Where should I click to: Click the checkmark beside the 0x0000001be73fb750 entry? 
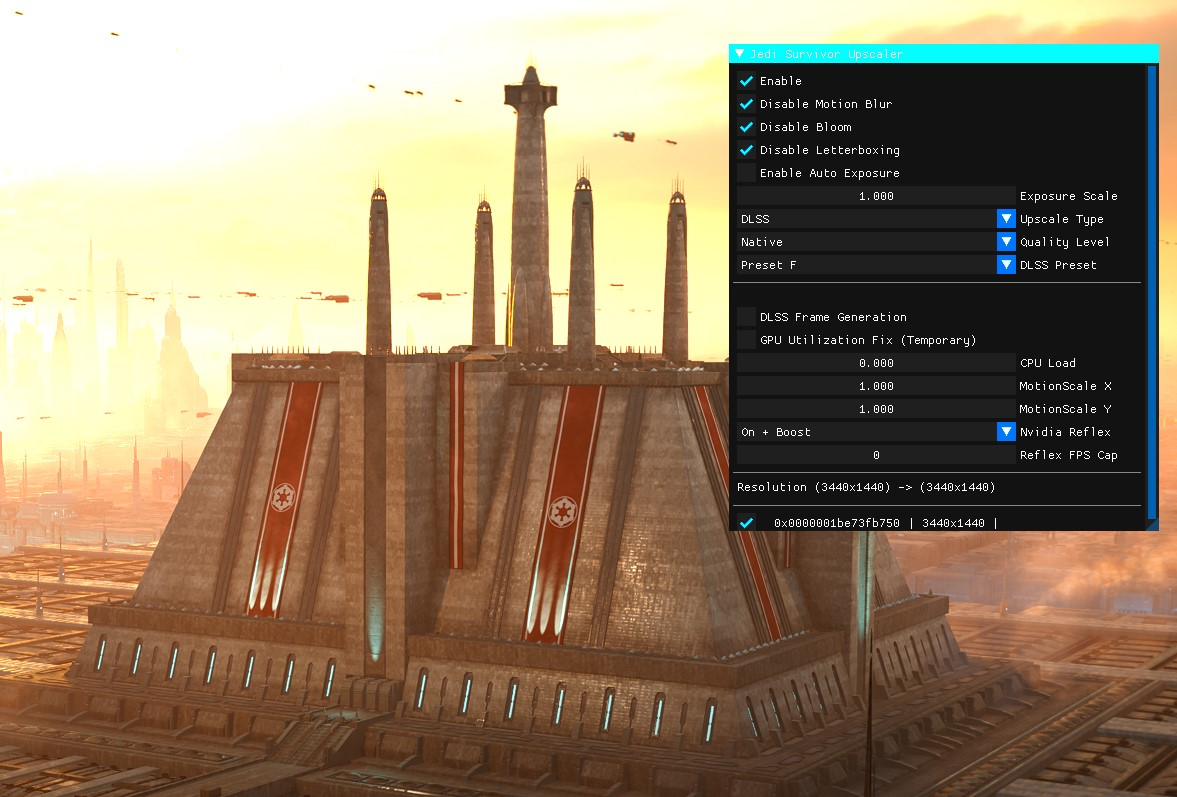[746, 521]
